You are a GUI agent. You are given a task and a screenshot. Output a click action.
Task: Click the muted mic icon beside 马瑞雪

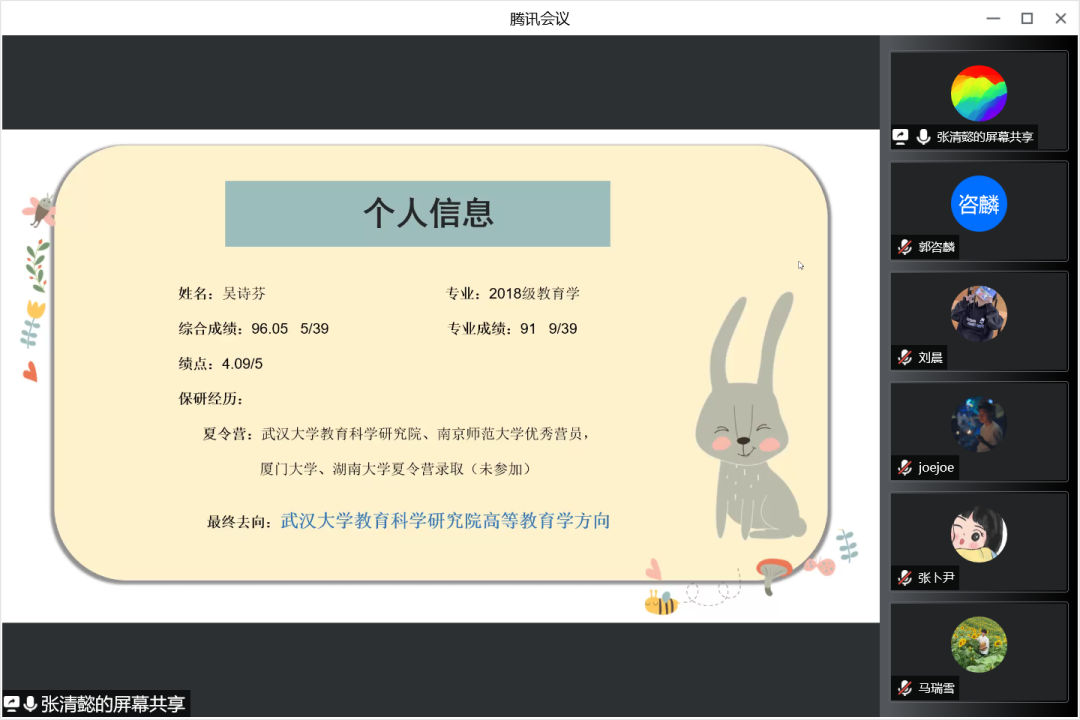tap(904, 687)
